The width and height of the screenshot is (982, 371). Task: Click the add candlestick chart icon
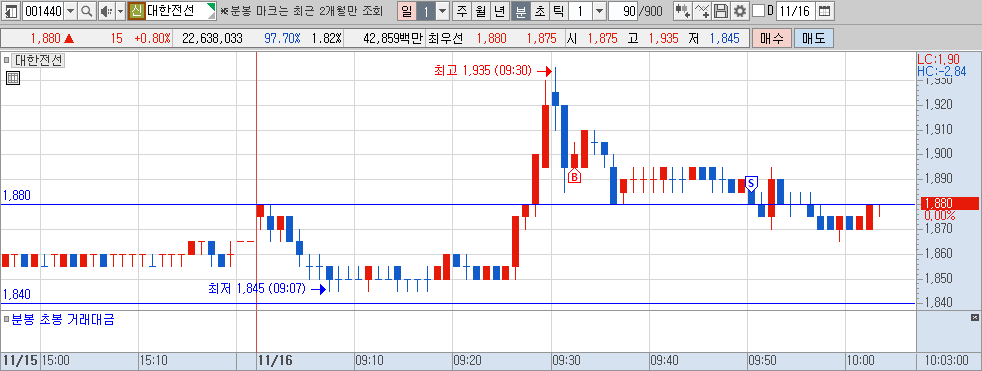coord(683,11)
